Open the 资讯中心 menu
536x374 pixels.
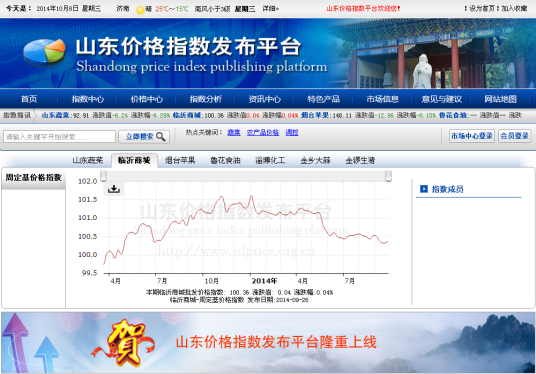point(265,99)
